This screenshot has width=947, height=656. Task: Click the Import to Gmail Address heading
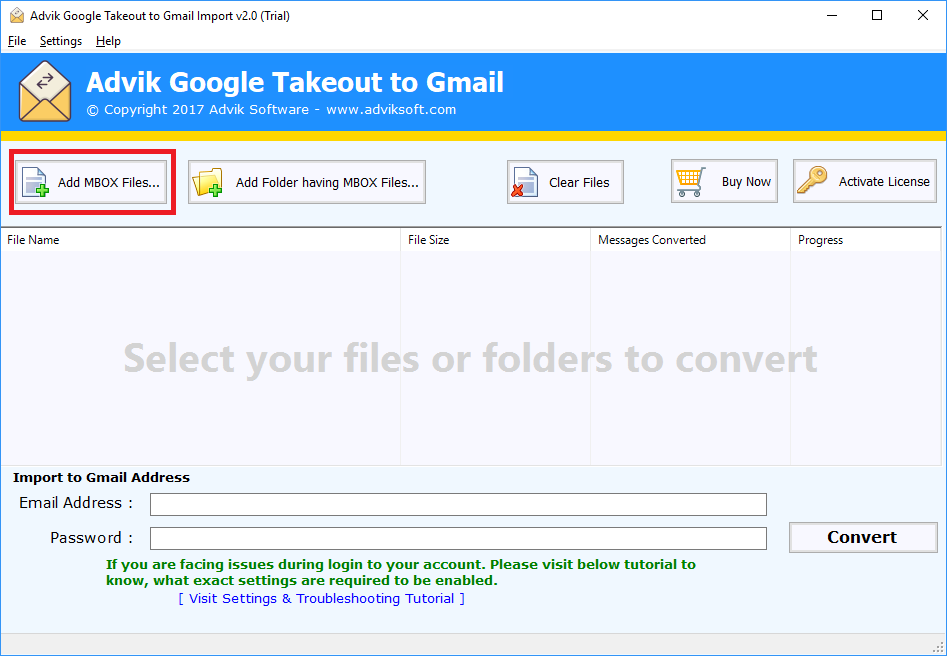101,477
